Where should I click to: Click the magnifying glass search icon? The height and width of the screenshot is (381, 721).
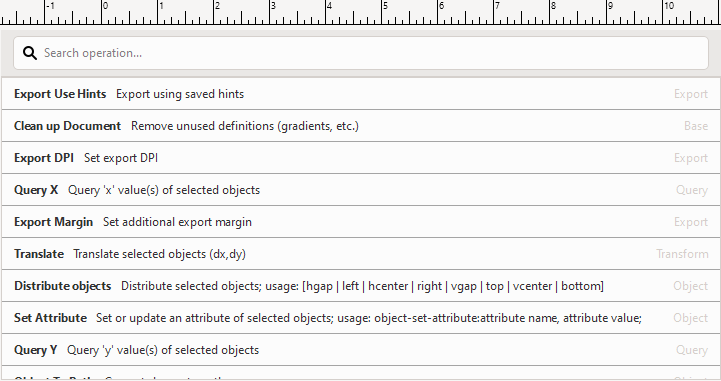[30, 53]
